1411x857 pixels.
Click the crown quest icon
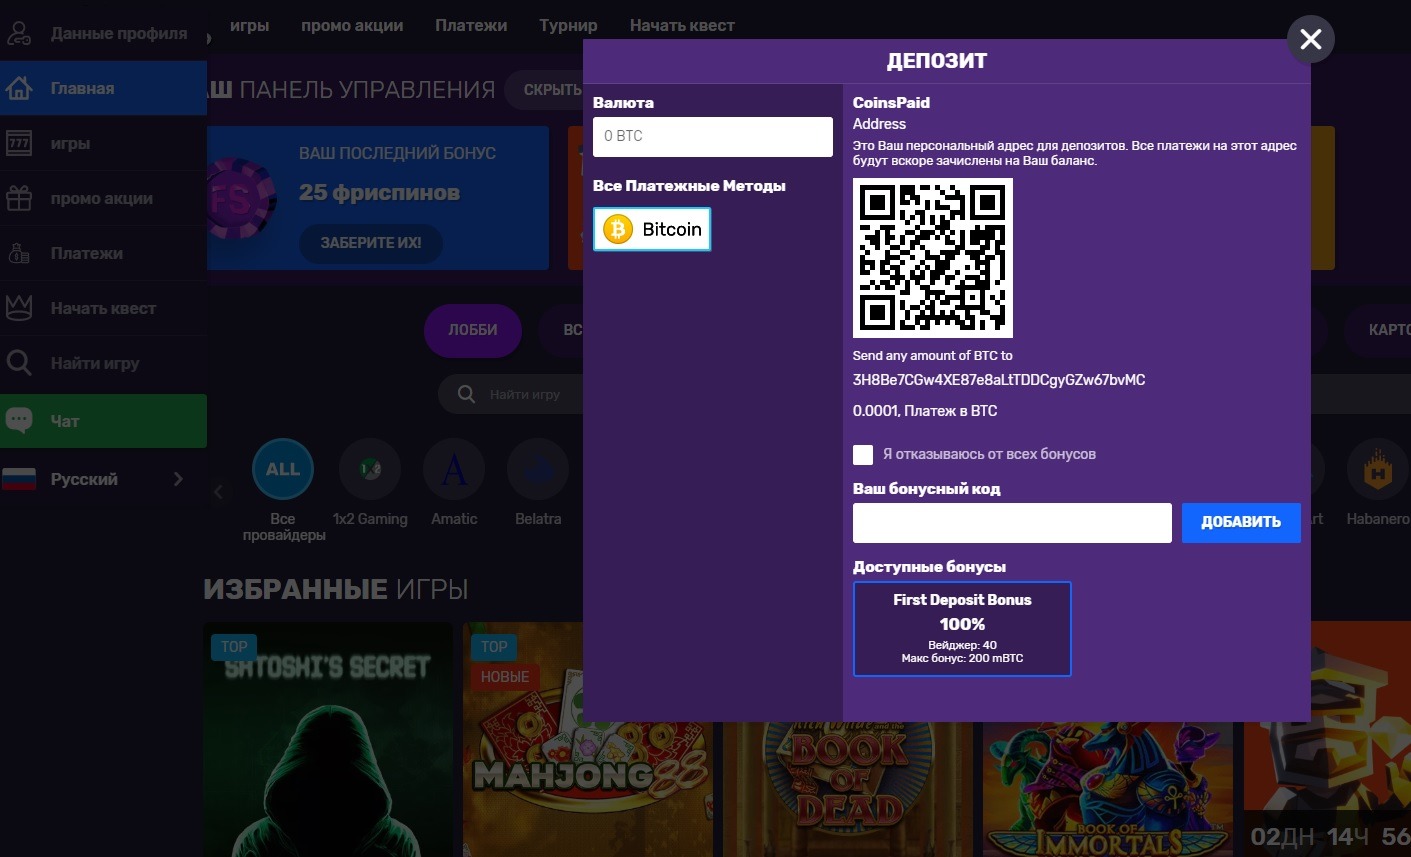(19, 308)
